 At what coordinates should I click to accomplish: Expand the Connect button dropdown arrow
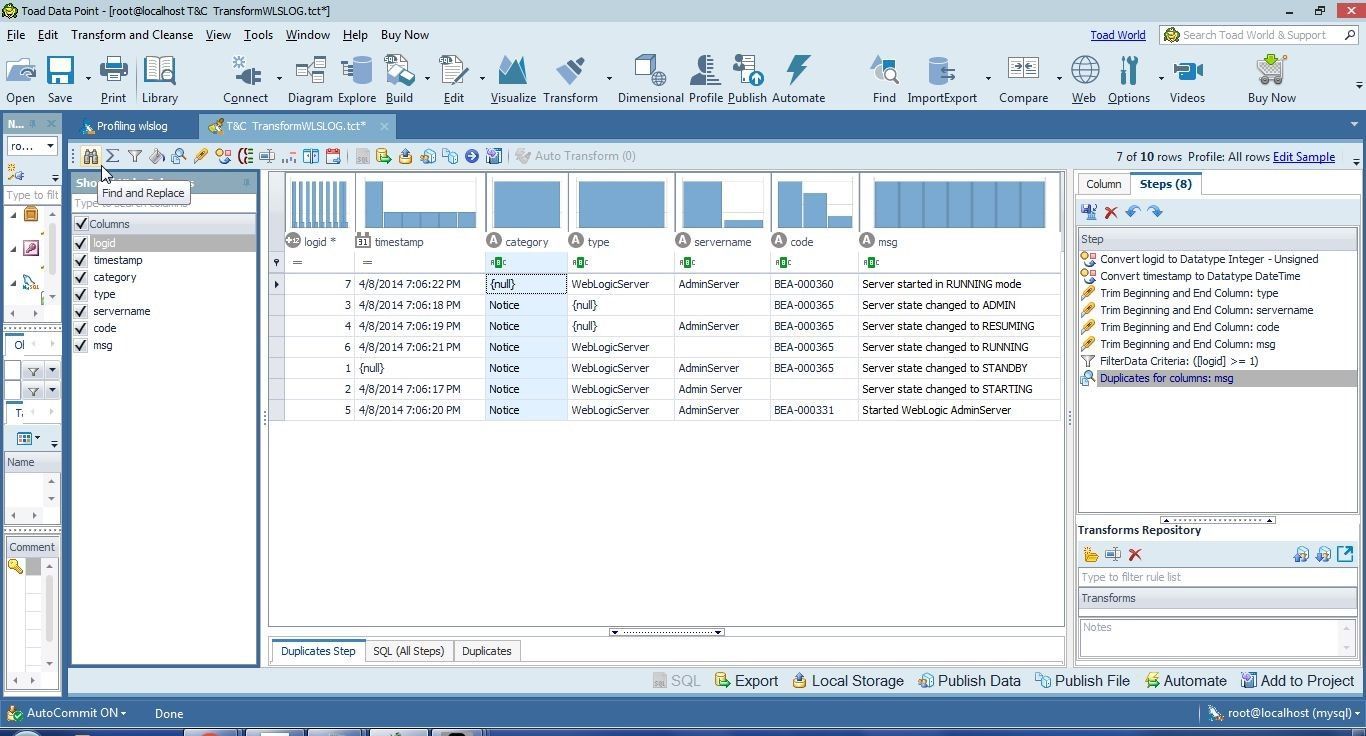click(x=279, y=78)
